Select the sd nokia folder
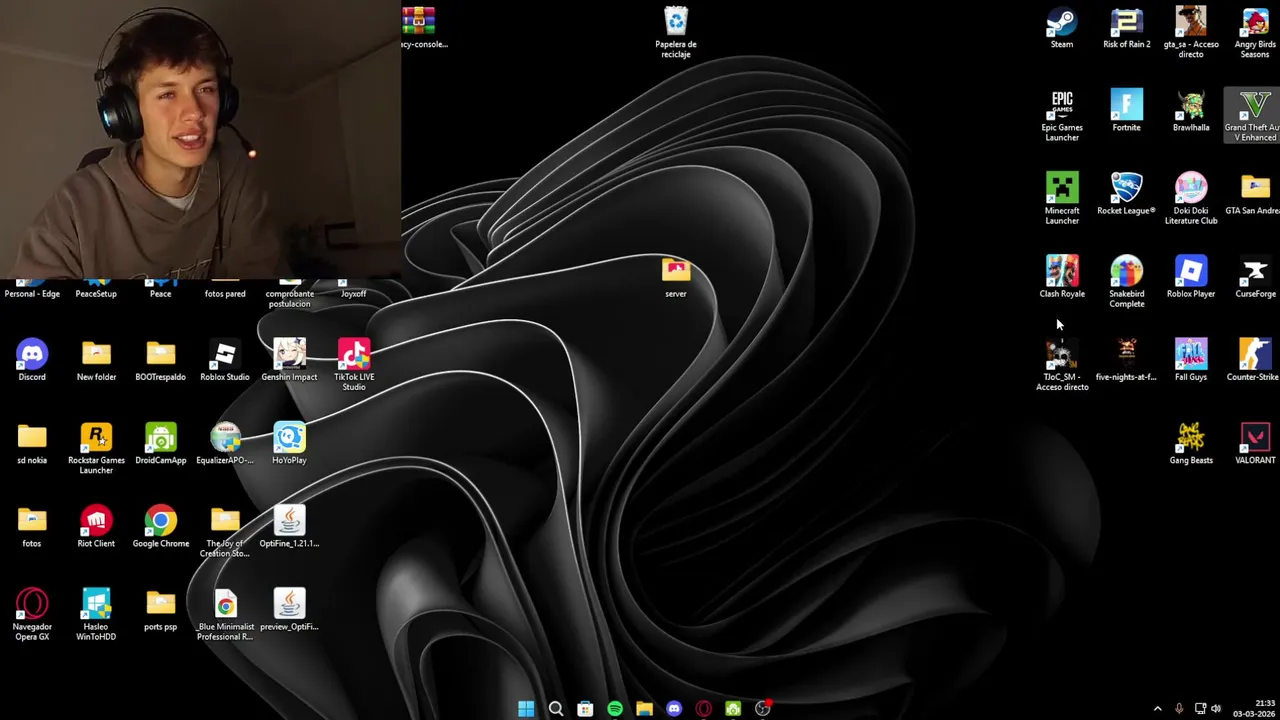This screenshot has height=720, width=1280. pyautogui.click(x=32, y=443)
